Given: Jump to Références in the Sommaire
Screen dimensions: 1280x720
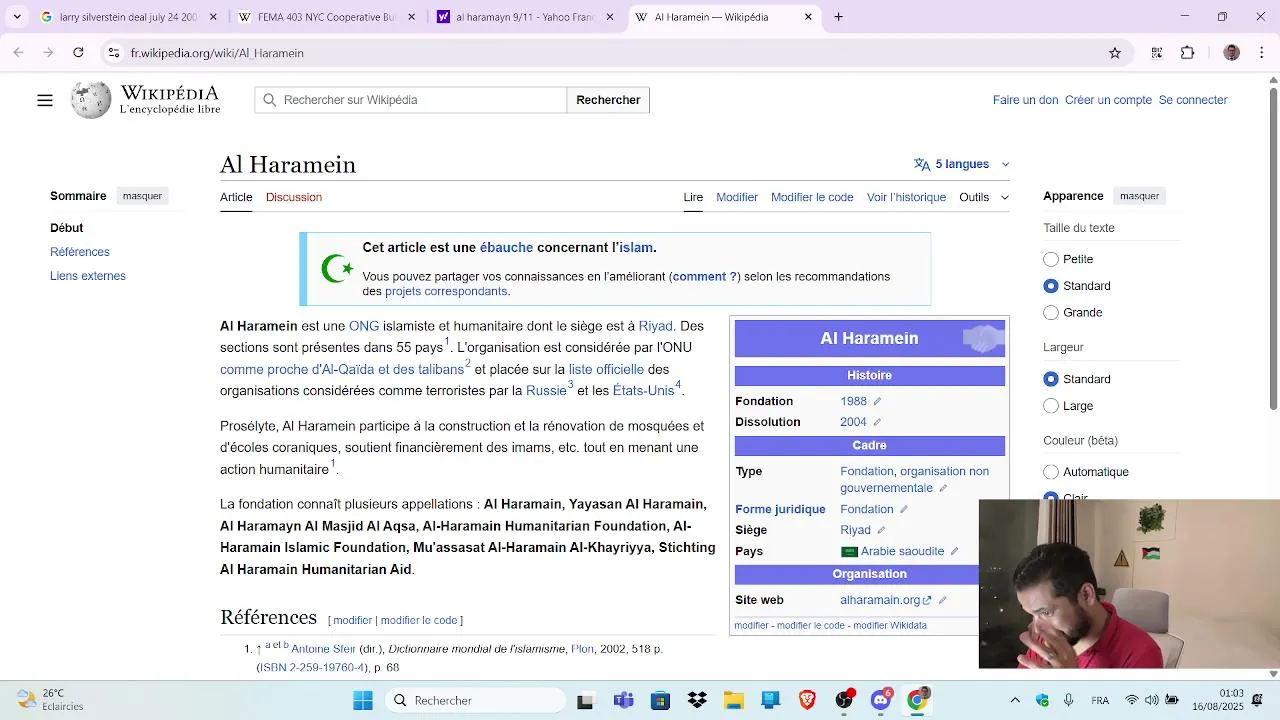Looking at the screenshot, I should (x=80, y=252).
